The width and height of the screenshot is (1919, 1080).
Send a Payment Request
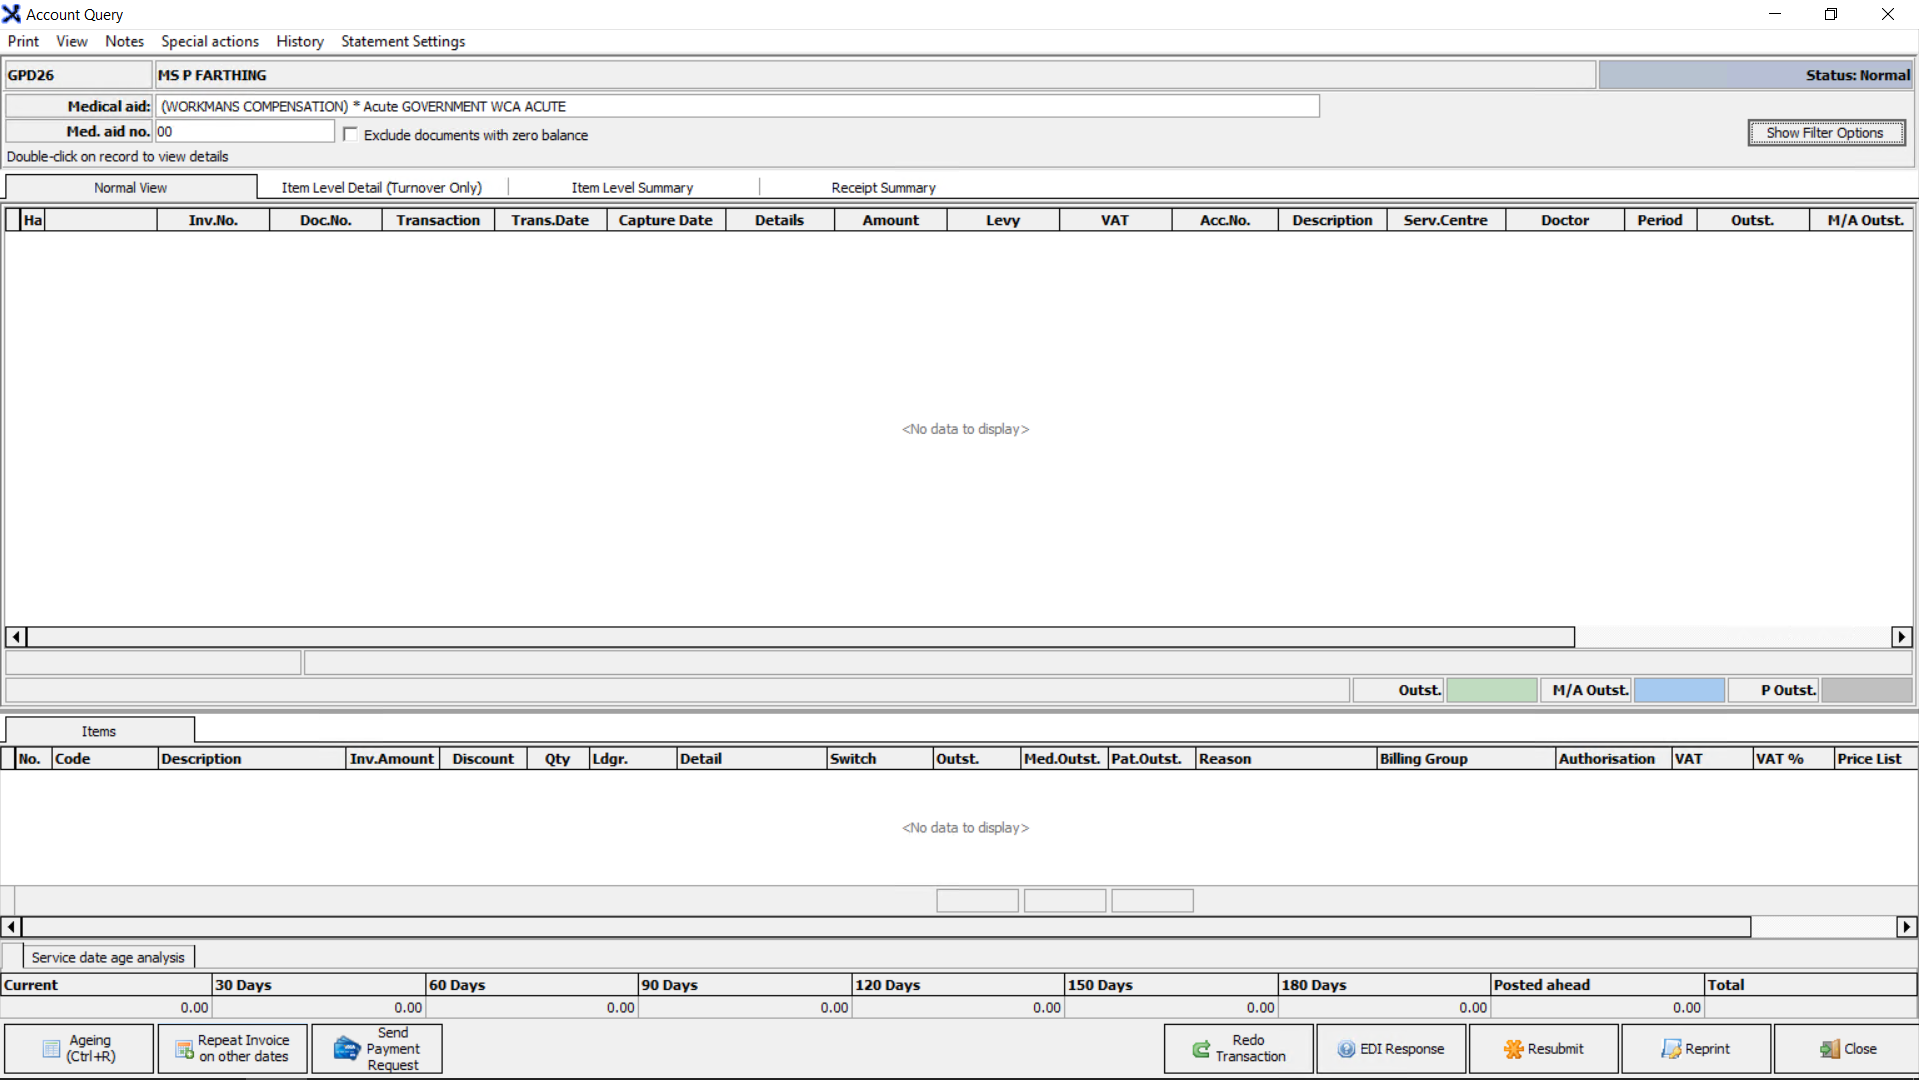point(377,1048)
